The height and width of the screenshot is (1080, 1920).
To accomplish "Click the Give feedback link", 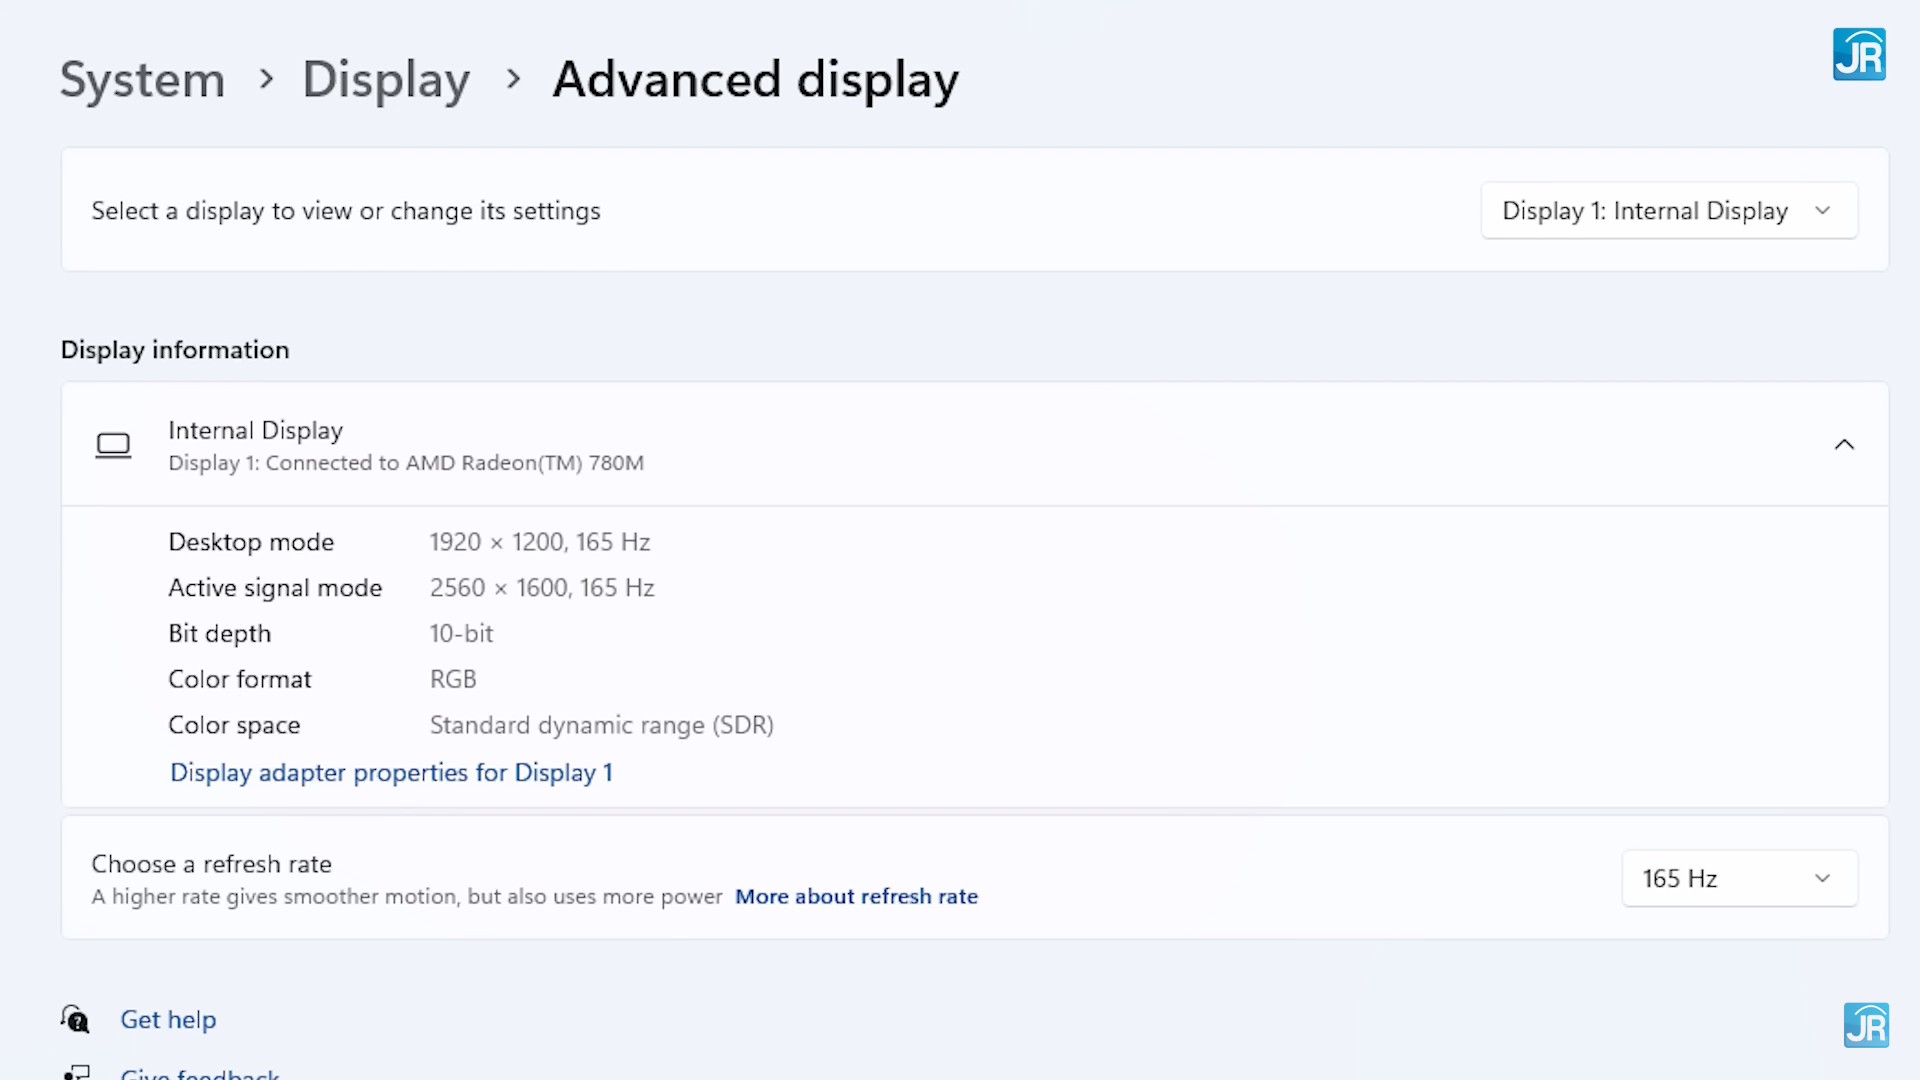I will point(200,1074).
